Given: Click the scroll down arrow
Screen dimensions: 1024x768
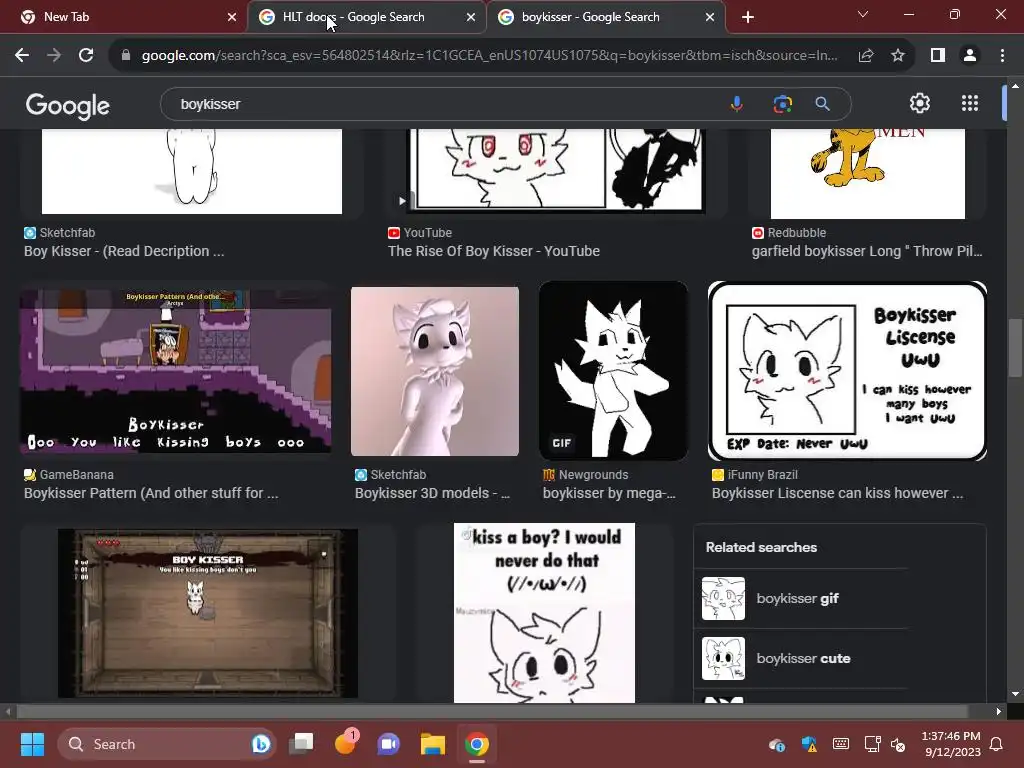Looking at the screenshot, I should [1014, 694].
